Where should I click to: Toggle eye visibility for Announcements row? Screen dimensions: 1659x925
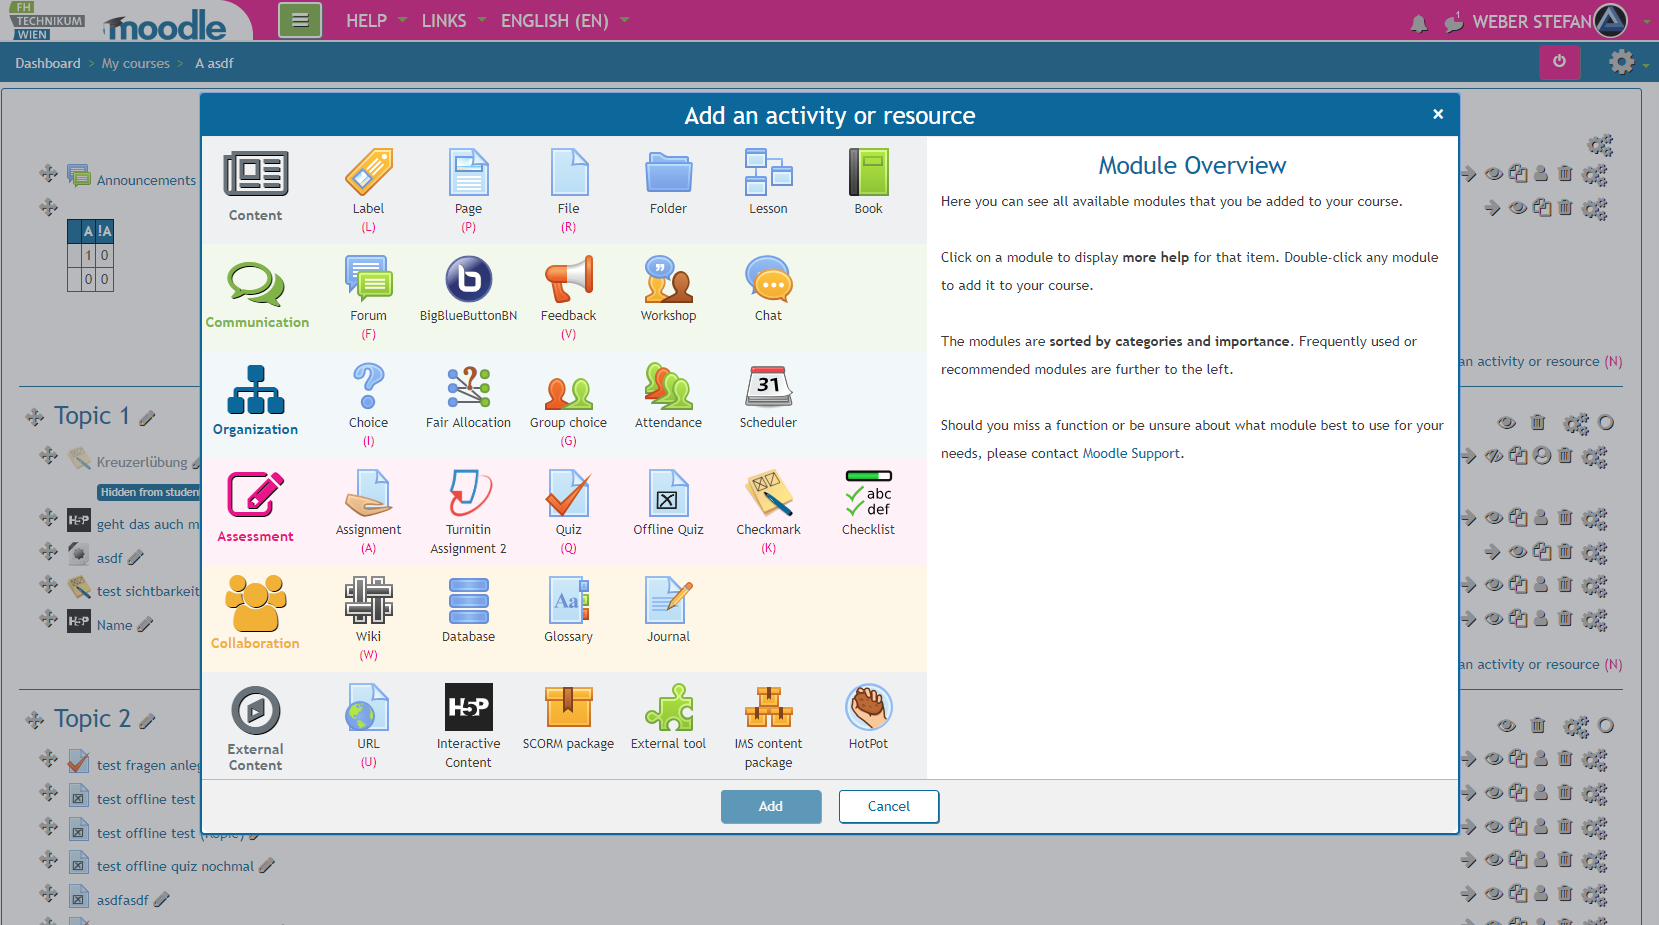click(x=1494, y=174)
